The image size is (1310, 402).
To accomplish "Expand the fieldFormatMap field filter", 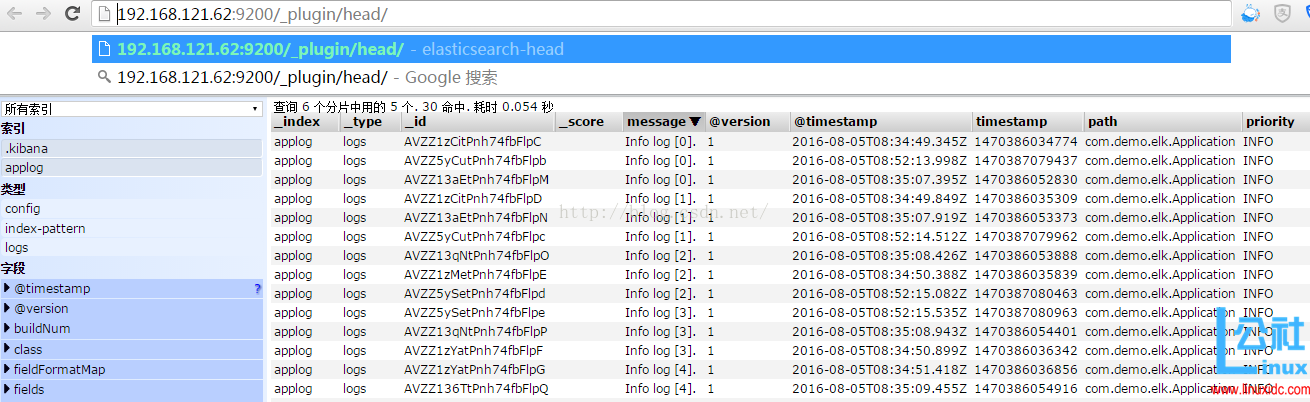I will coord(8,370).
